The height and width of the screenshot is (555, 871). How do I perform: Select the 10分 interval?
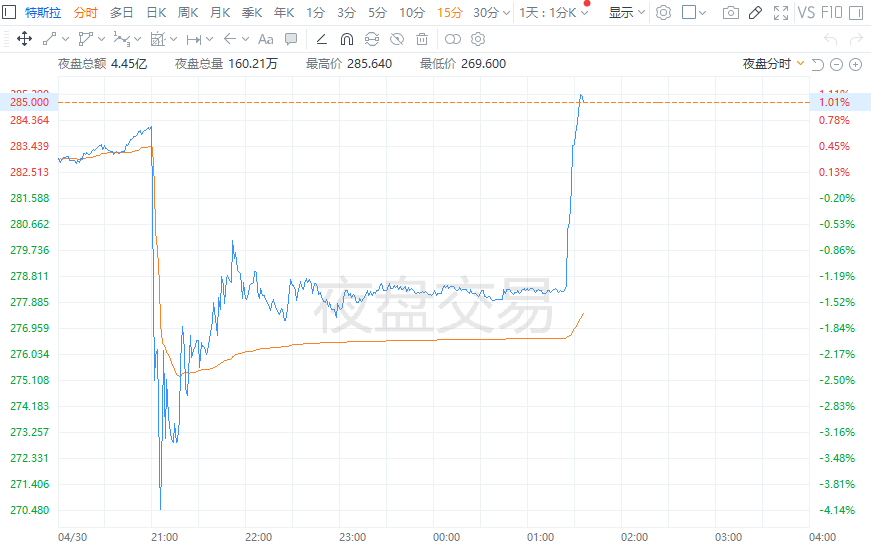412,12
